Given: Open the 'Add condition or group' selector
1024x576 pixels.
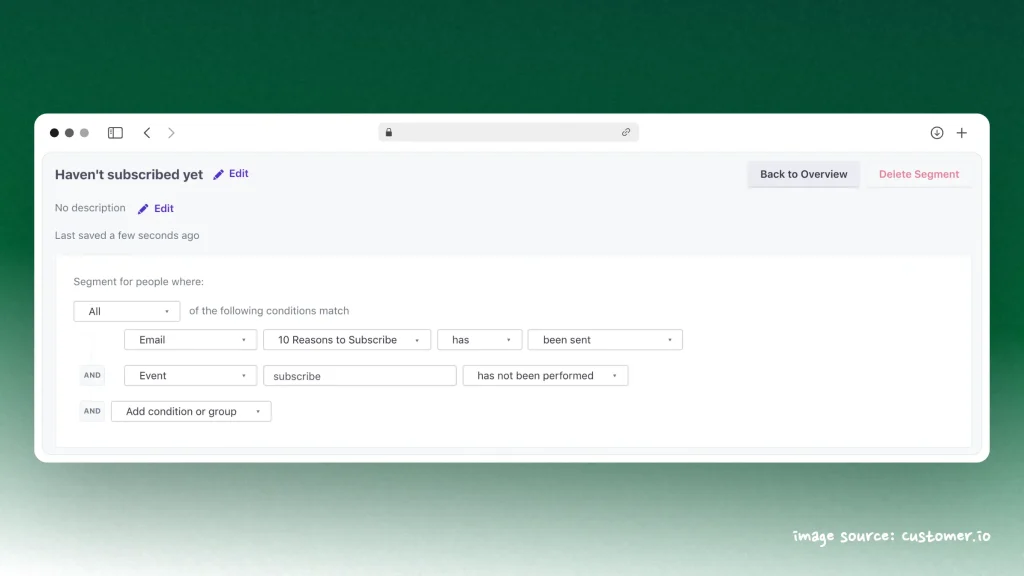Looking at the screenshot, I should [x=191, y=411].
